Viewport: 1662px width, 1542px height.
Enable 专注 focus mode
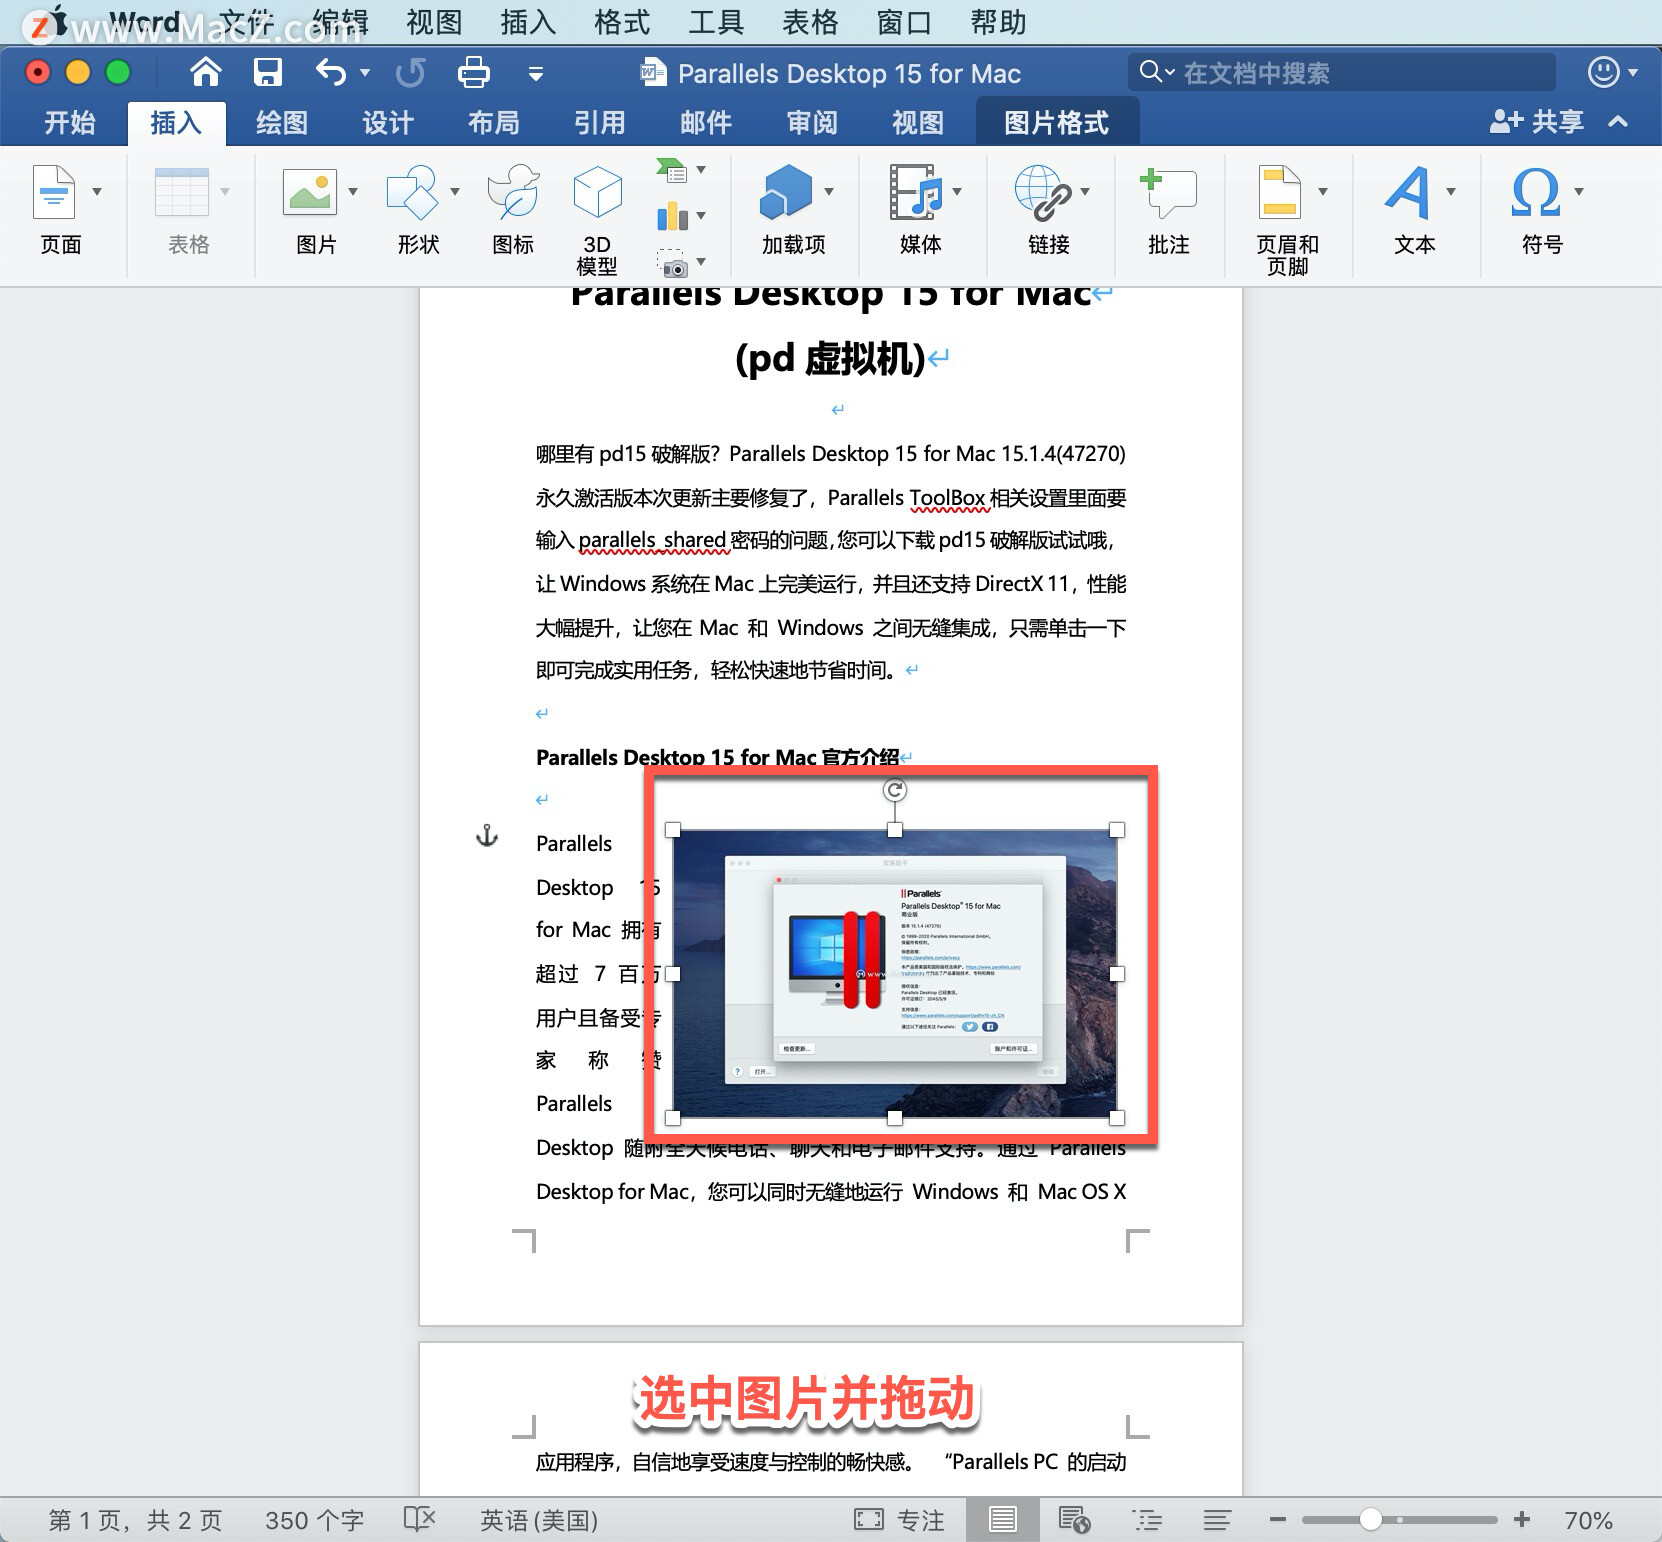coord(900,1520)
